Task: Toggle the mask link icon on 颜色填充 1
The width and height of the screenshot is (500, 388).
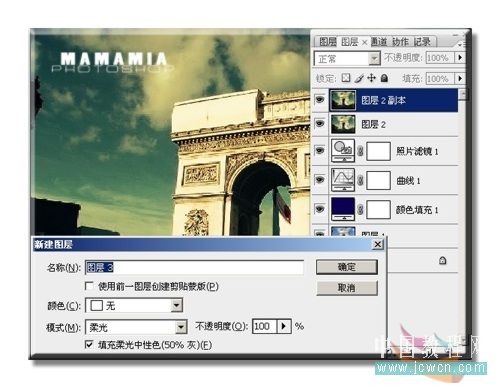Action: (360, 210)
